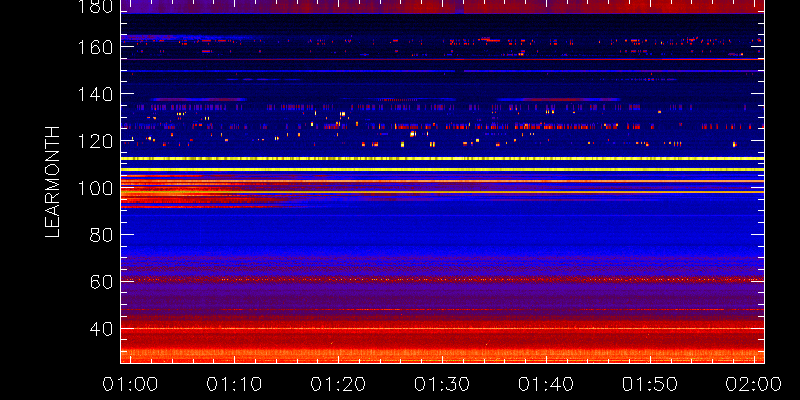Click the 120 frequency axis label

click(93, 141)
